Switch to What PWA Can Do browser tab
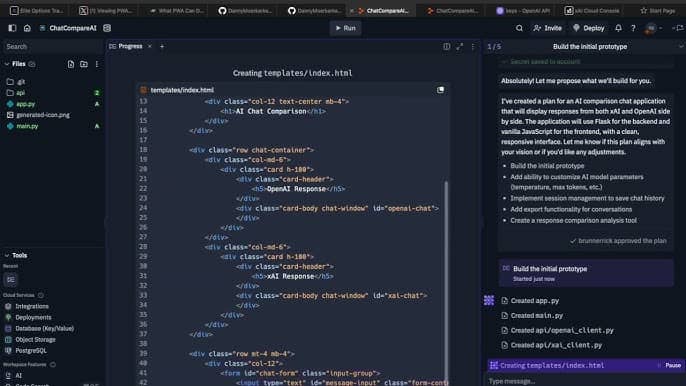Image resolution: width=686 pixels, height=386 pixels. tap(177, 11)
